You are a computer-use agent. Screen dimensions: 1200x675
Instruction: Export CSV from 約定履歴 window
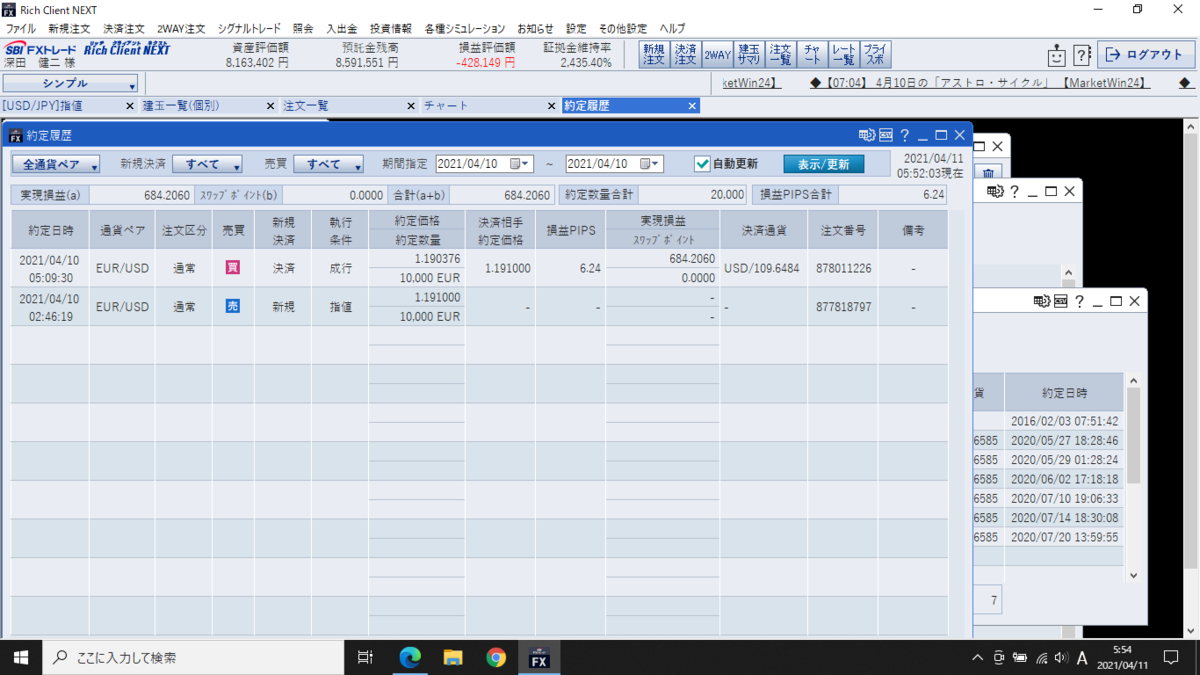885,135
